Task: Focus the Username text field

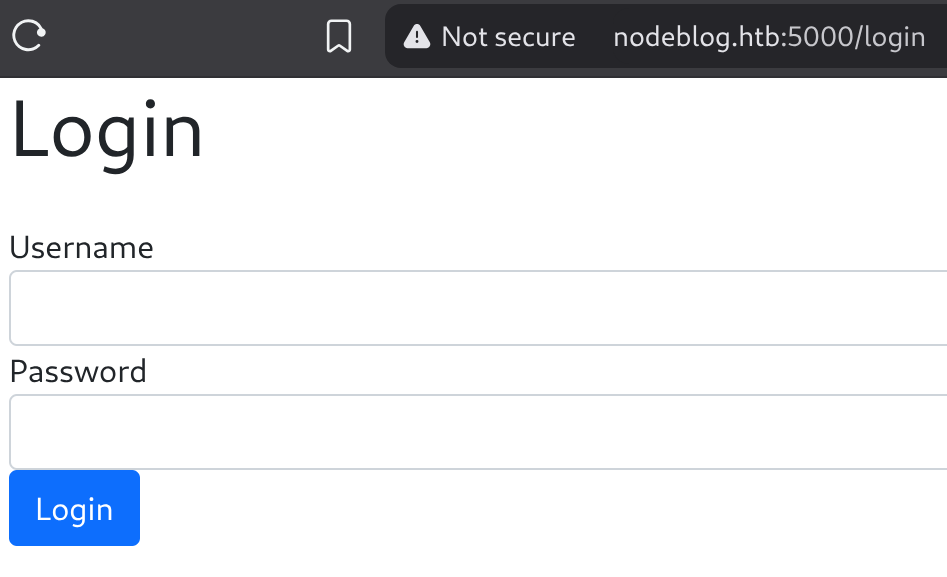Action: pos(478,308)
